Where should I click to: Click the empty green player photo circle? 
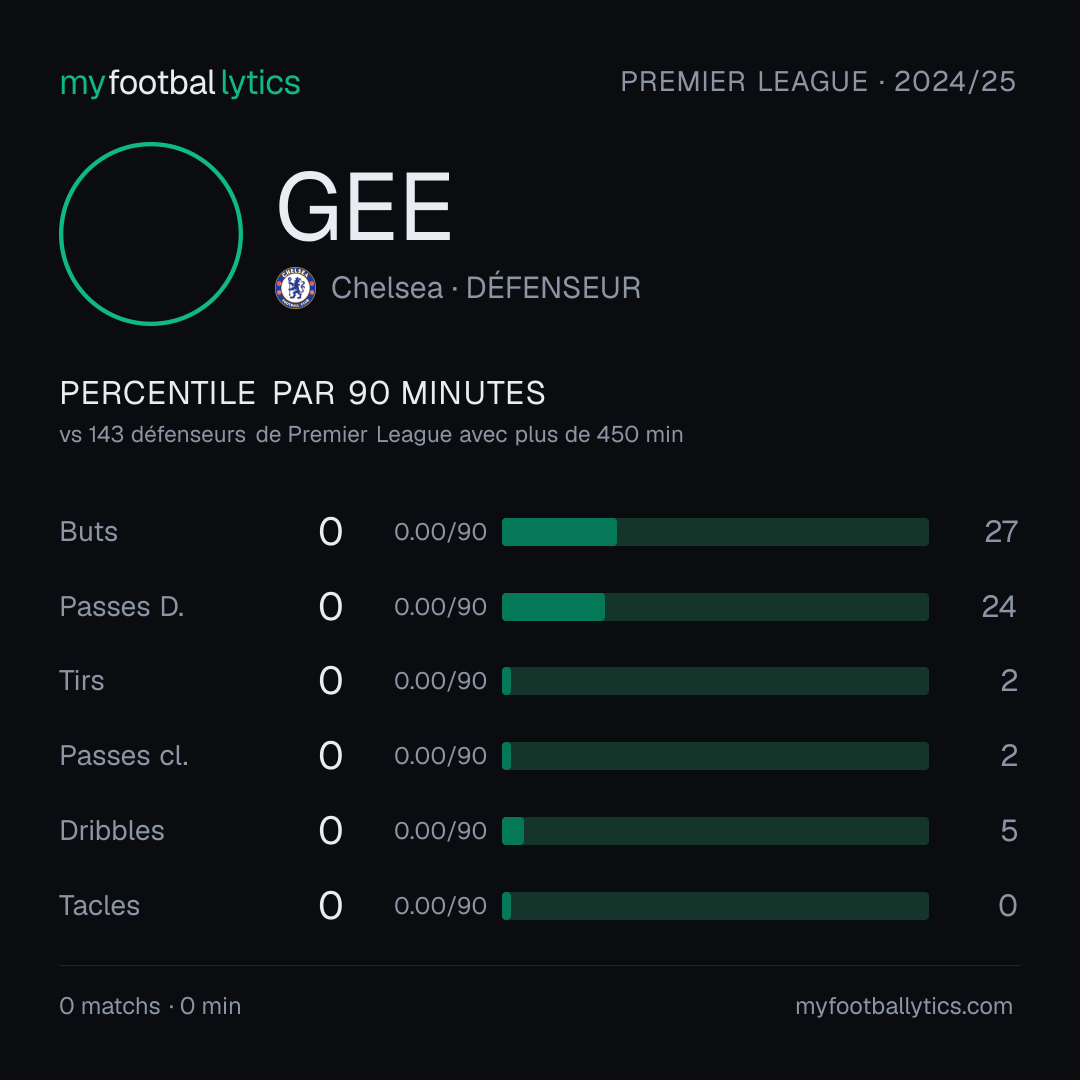pos(151,233)
